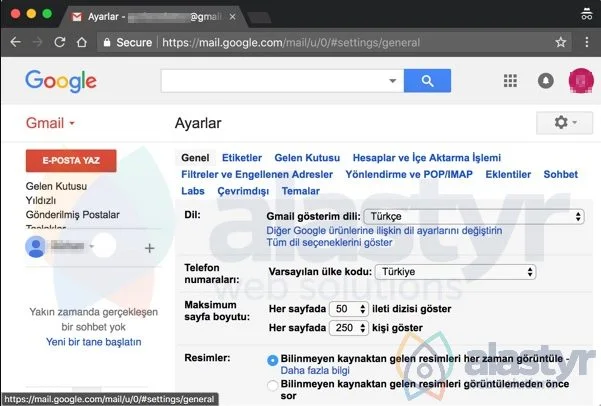
Task: Click Tüm dil seçeneklerini göster link
Action: [x=329, y=243]
